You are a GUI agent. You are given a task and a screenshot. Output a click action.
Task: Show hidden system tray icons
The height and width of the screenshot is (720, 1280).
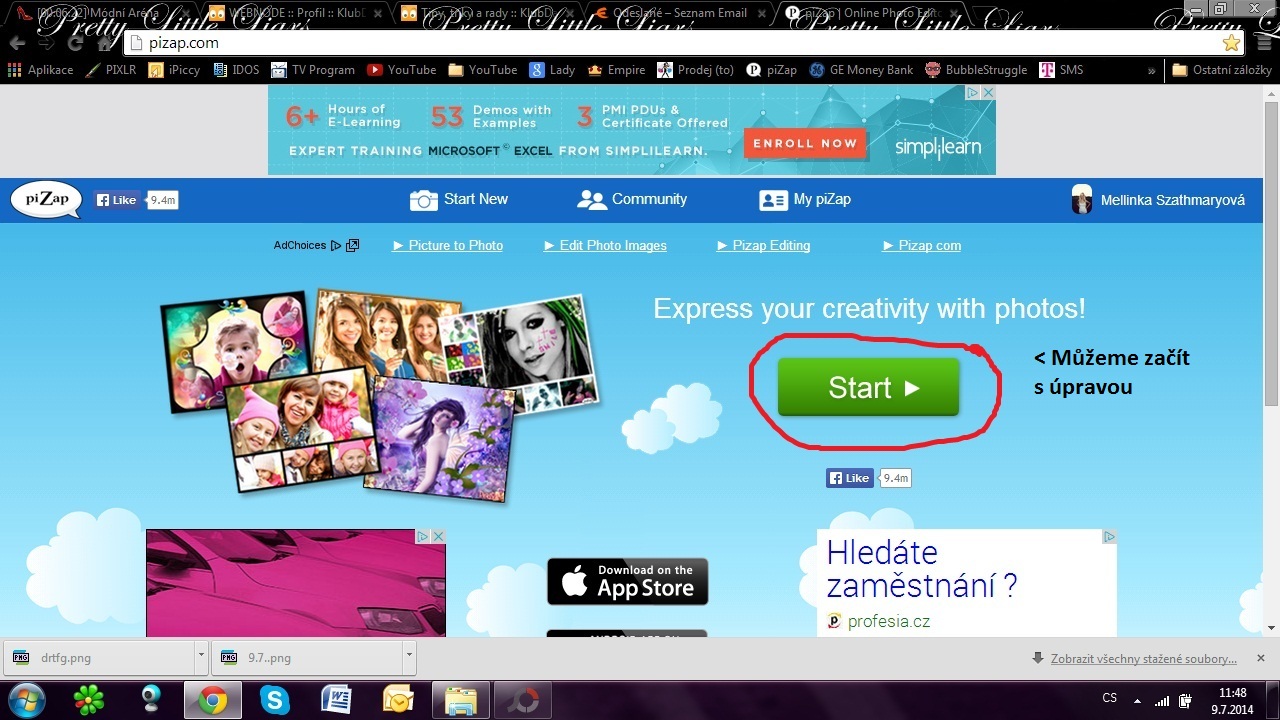pyautogui.click(x=1137, y=698)
